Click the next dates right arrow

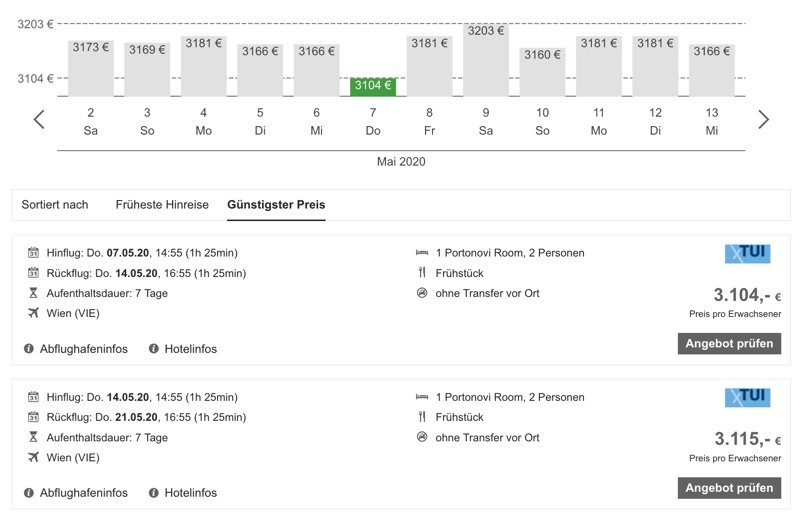[764, 120]
